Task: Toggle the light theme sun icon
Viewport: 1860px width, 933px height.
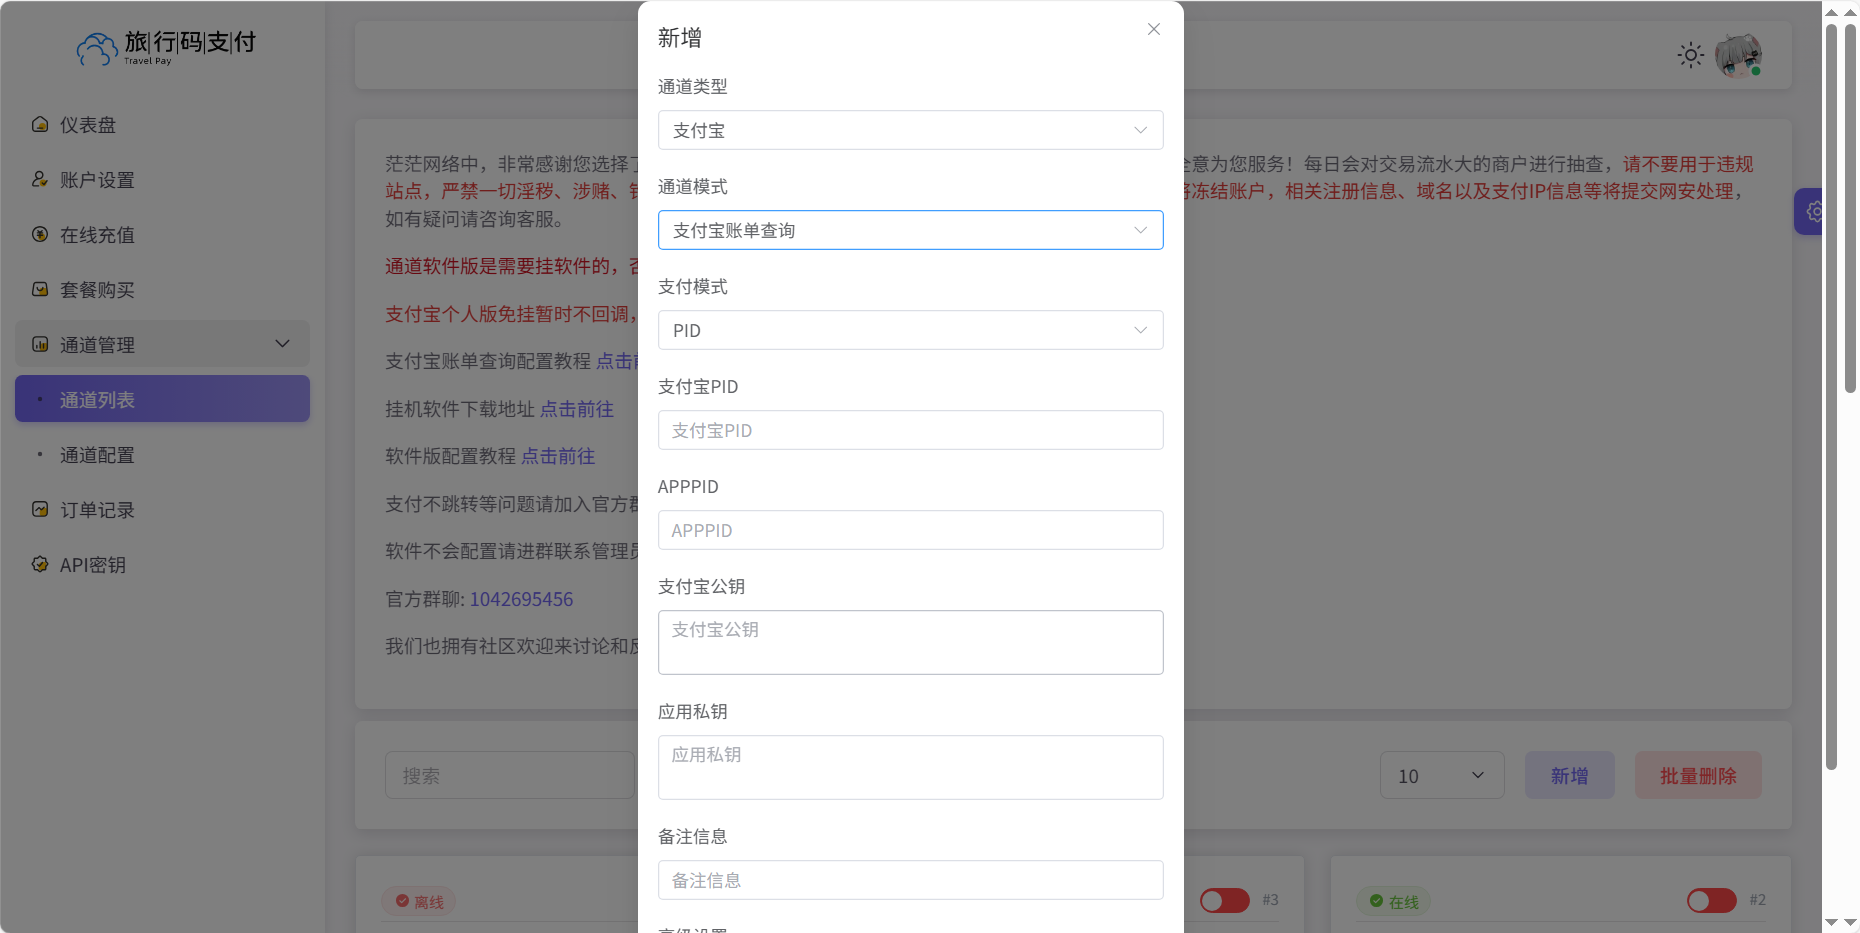Action: (x=1690, y=55)
